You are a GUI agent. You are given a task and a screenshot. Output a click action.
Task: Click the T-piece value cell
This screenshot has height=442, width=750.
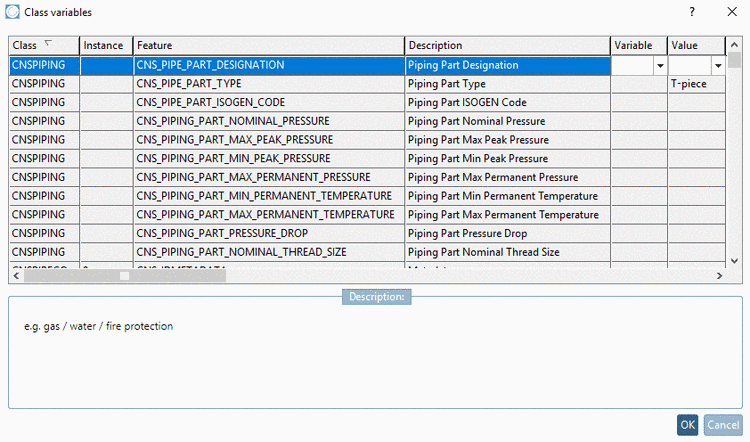tap(696, 84)
